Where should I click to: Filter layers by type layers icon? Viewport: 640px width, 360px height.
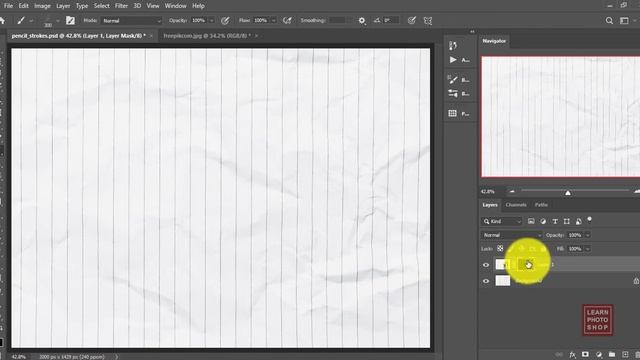click(555, 221)
